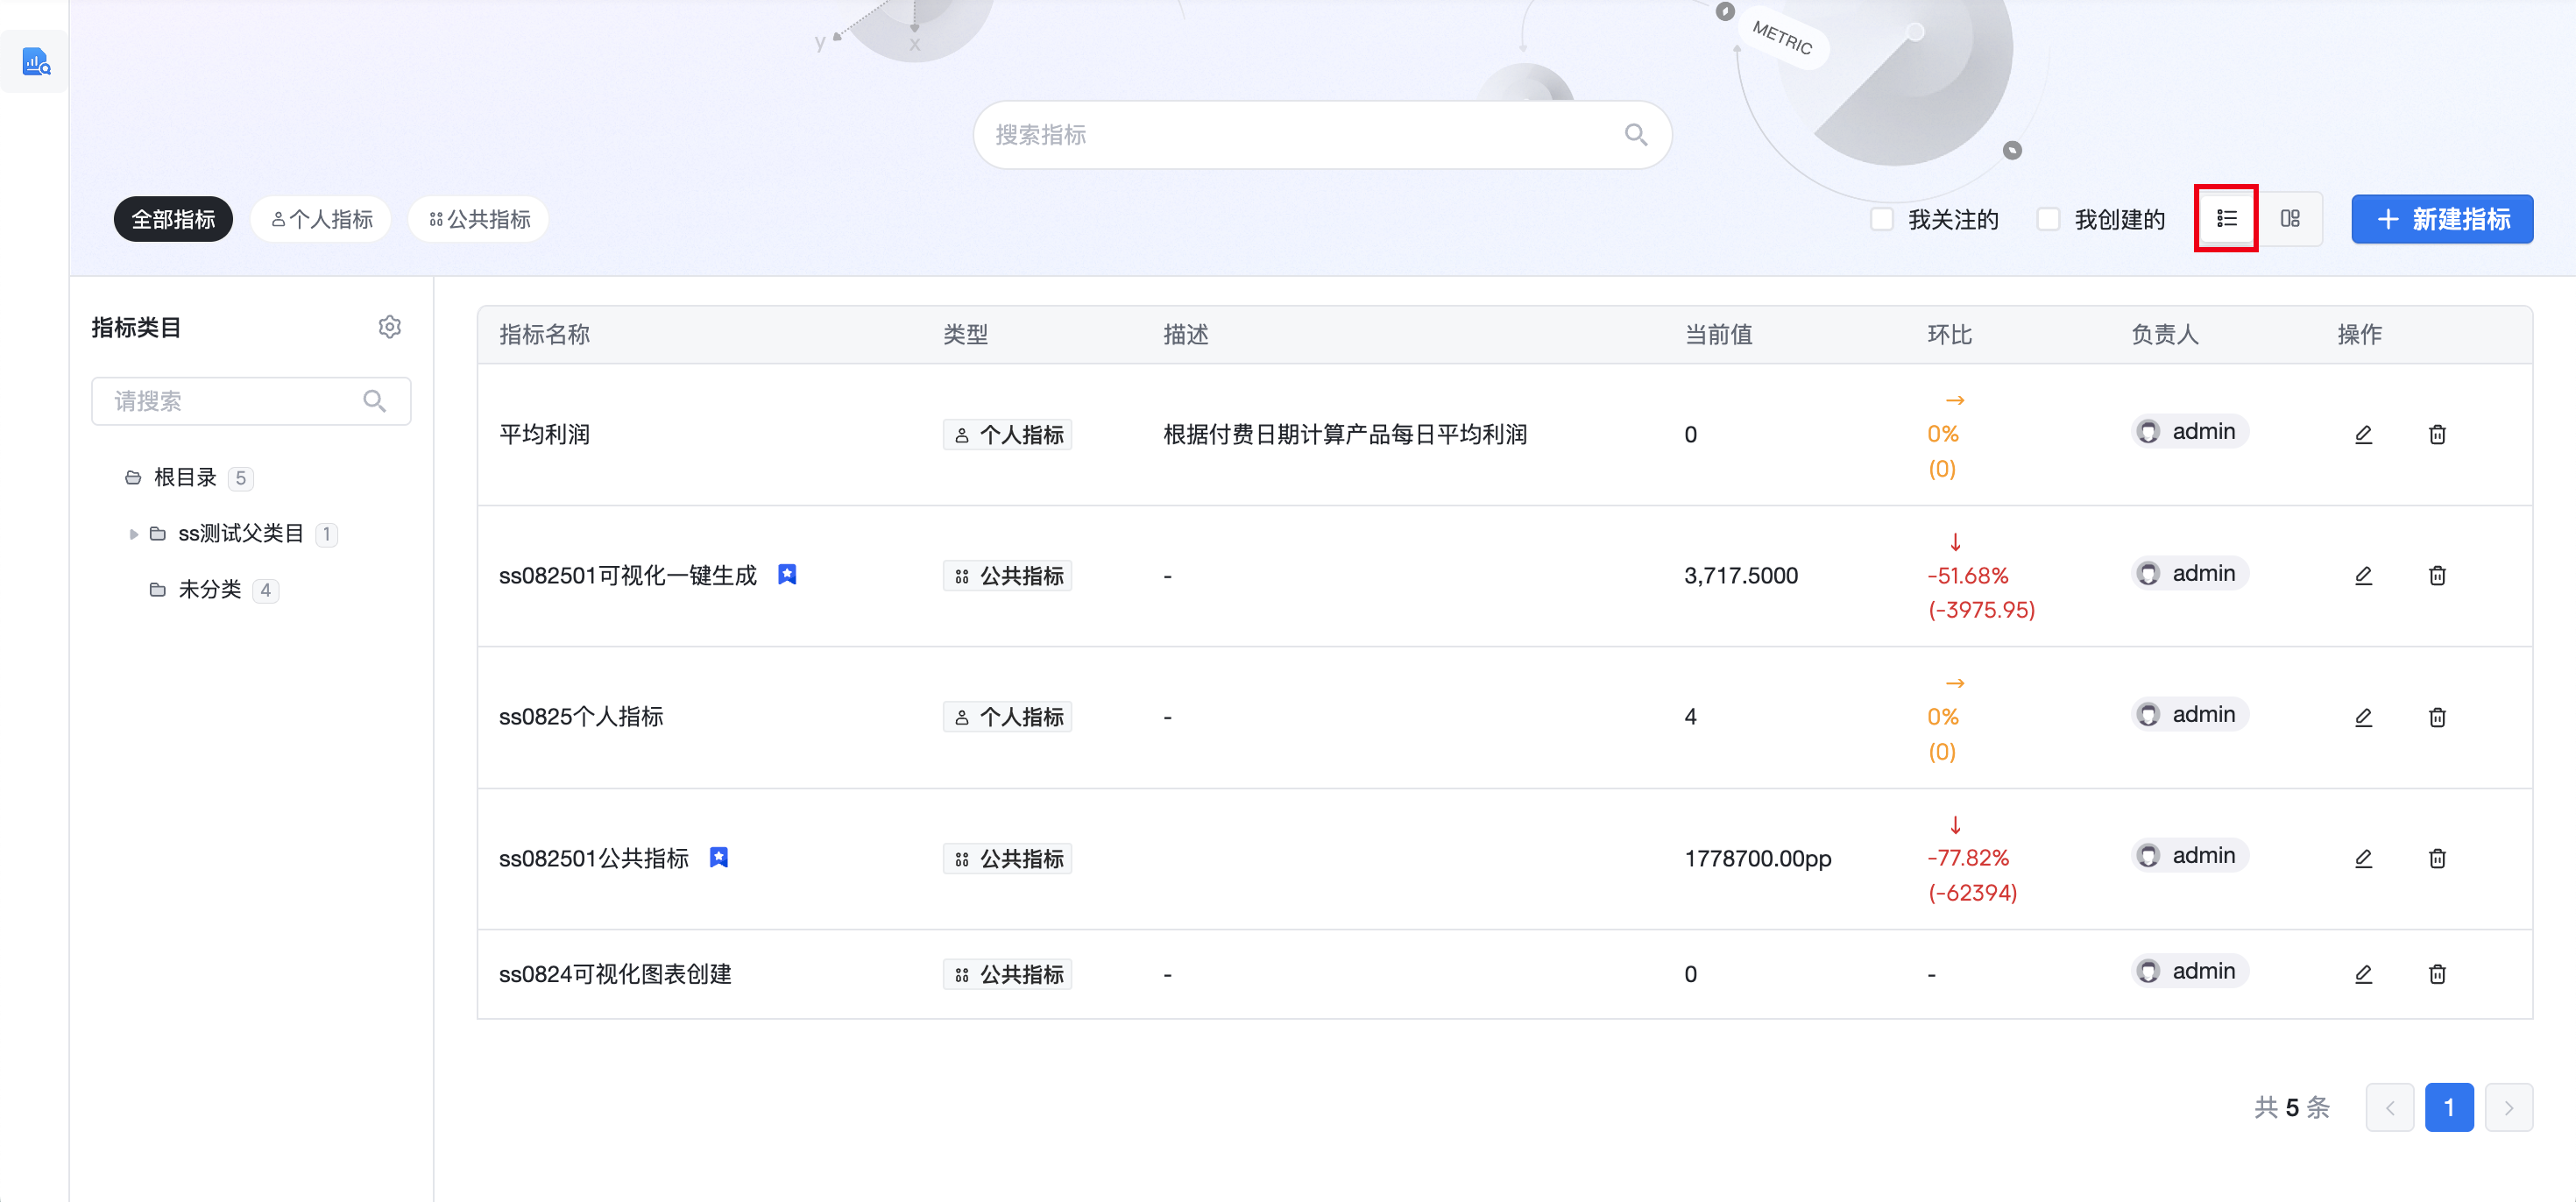Click the 新建指标 button
Viewport: 2576px width, 1202px height.
2441,219
